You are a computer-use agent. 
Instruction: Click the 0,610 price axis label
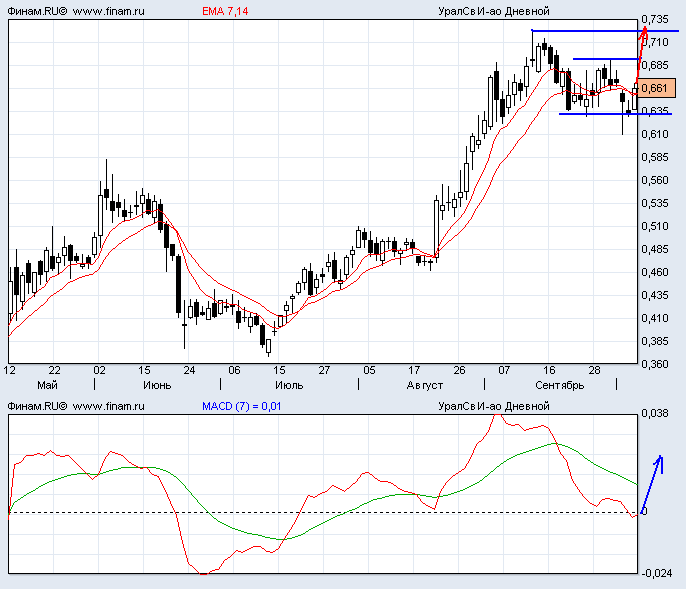[x=655, y=134]
